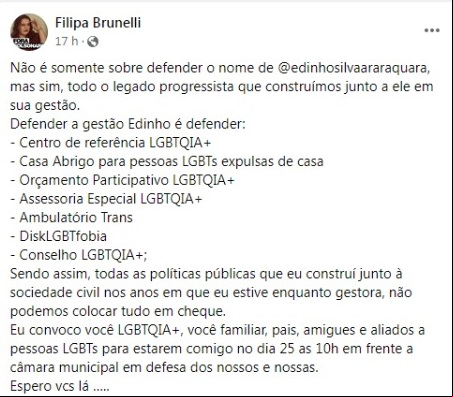The height and width of the screenshot is (397, 453).
Task: Select the 'Orçamento Participativo LGBTQIA+' line
Action: (x=123, y=180)
